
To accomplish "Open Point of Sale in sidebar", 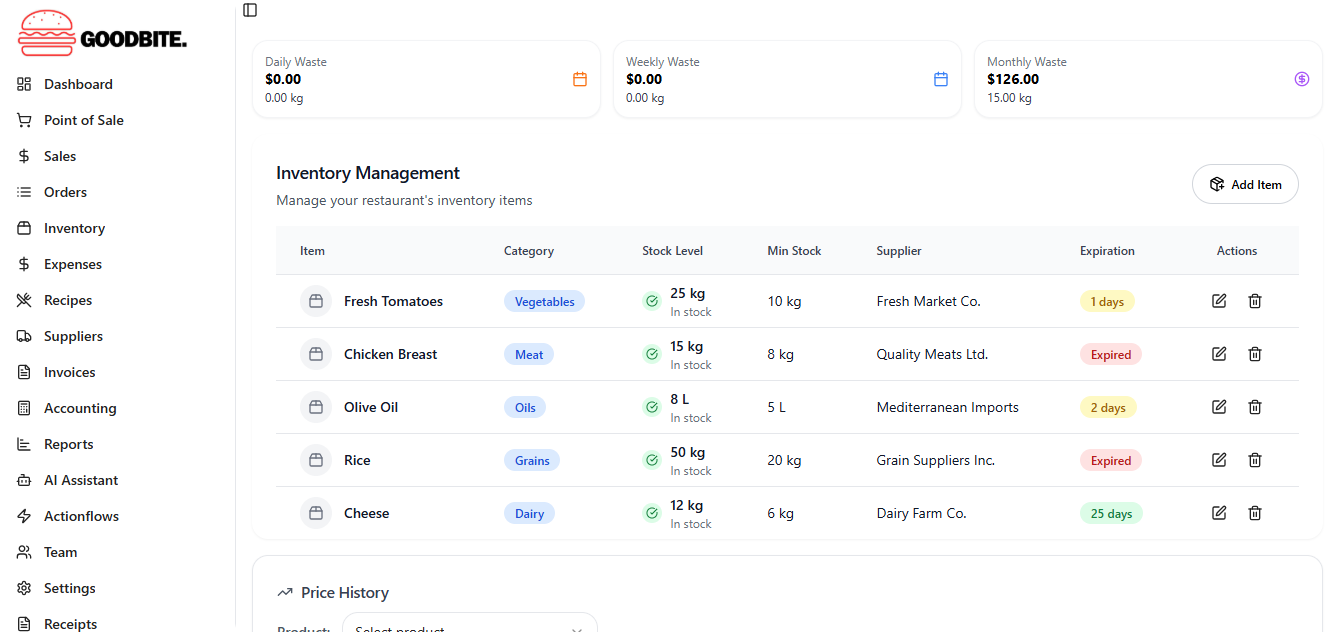I will coord(84,120).
